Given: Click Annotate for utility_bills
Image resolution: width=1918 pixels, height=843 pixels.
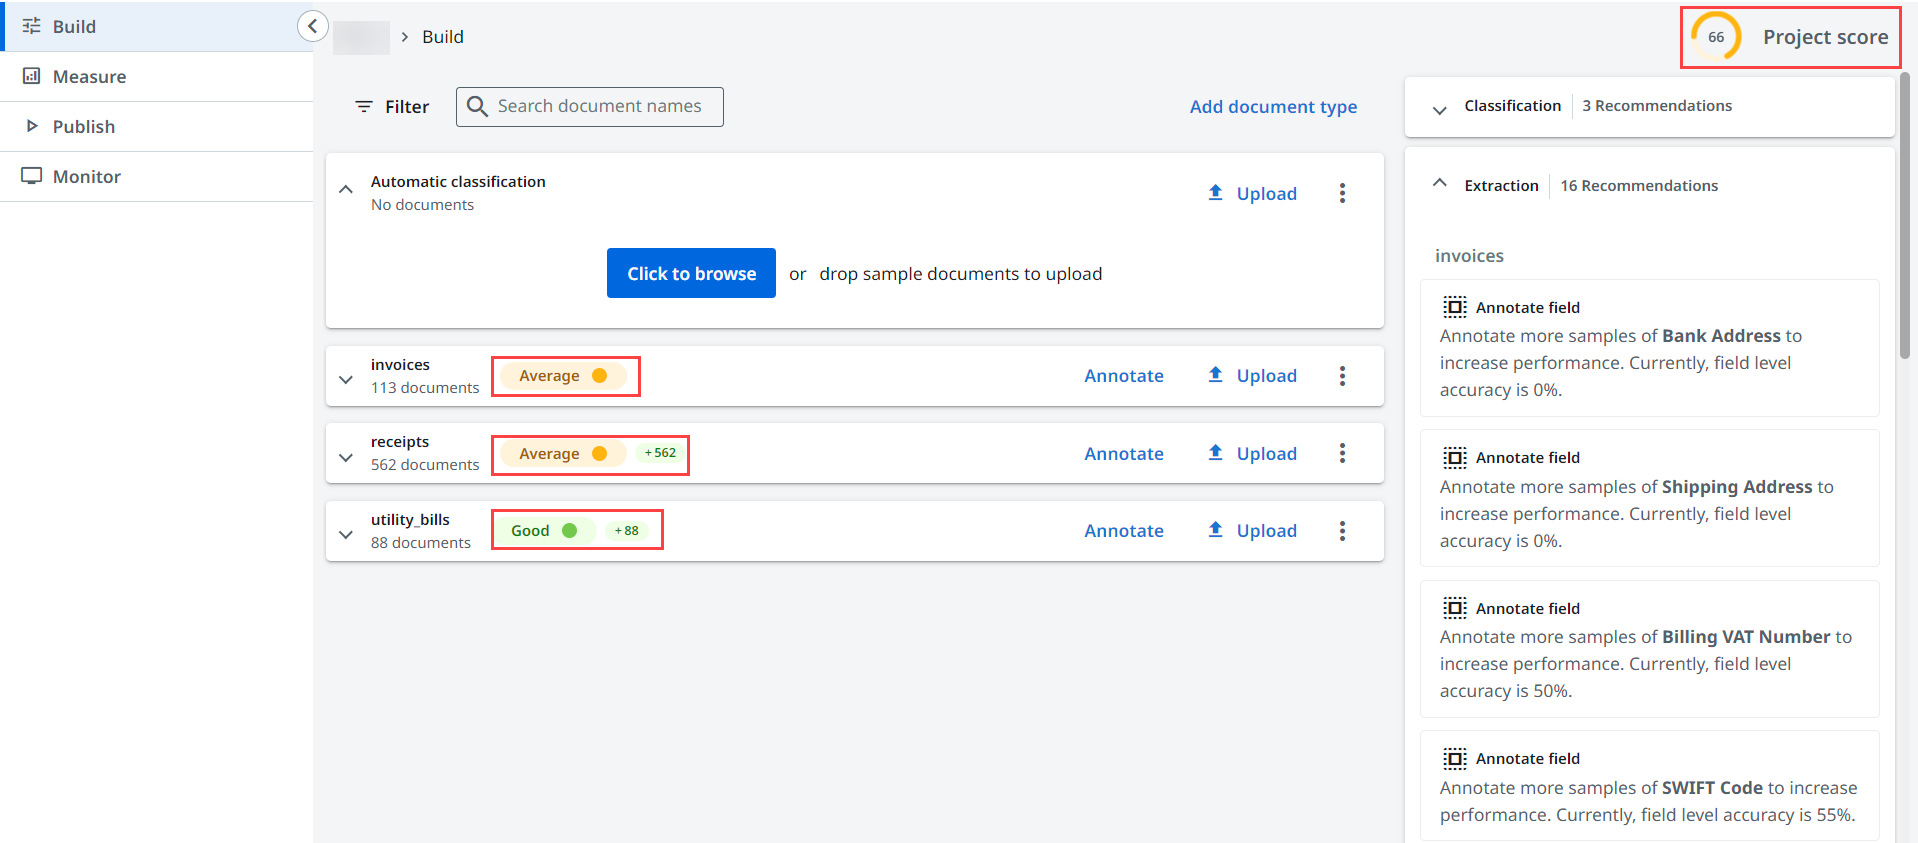Looking at the screenshot, I should pyautogui.click(x=1123, y=531).
